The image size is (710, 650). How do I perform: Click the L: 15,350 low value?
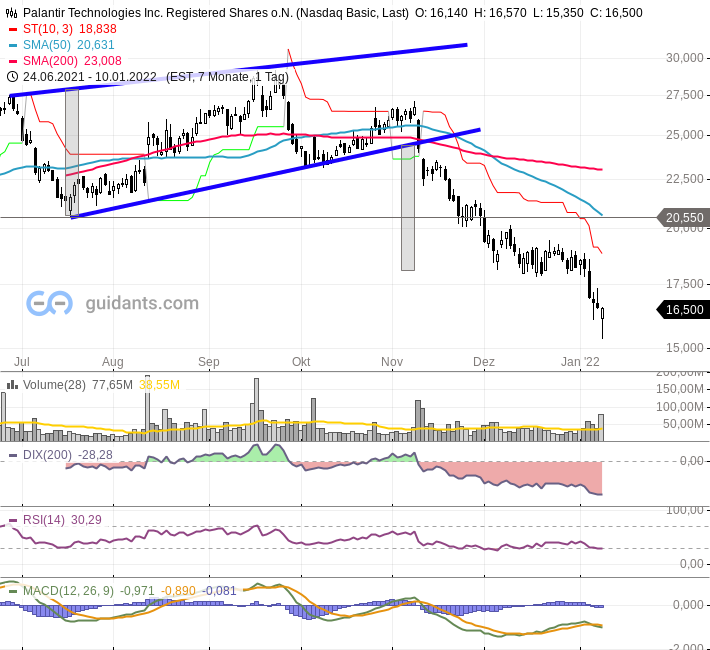[558, 13]
